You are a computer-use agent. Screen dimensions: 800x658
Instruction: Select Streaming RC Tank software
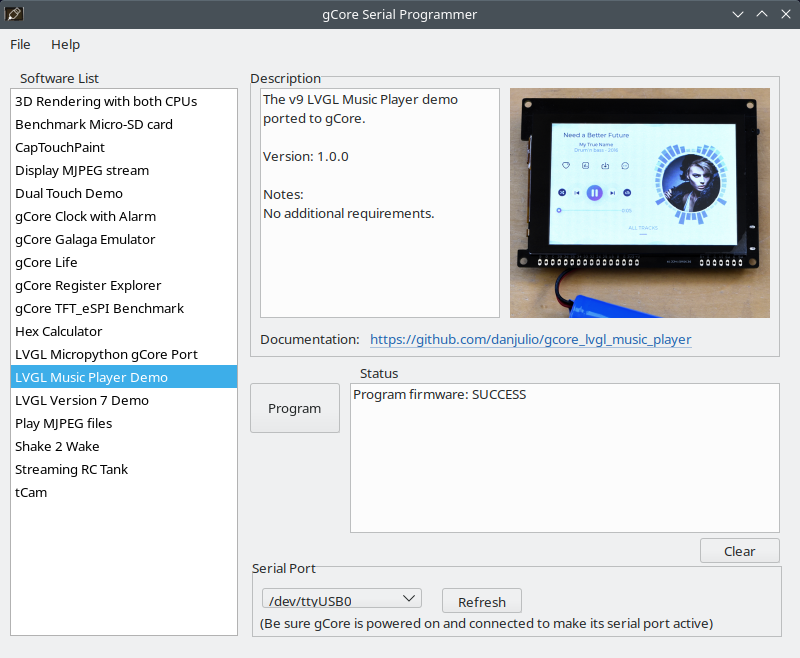(x=72, y=469)
